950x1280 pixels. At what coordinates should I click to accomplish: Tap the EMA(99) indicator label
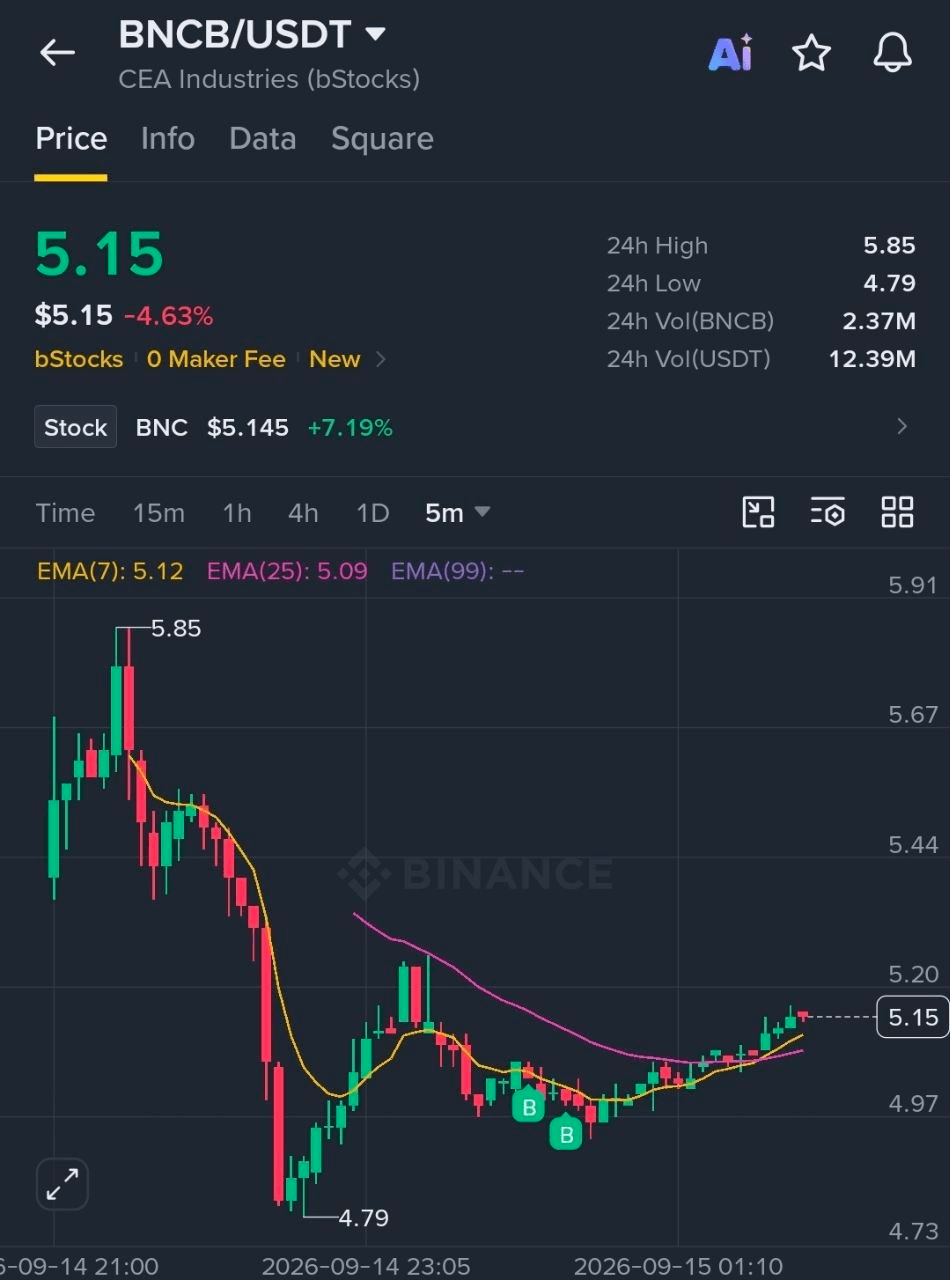[457, 571]
